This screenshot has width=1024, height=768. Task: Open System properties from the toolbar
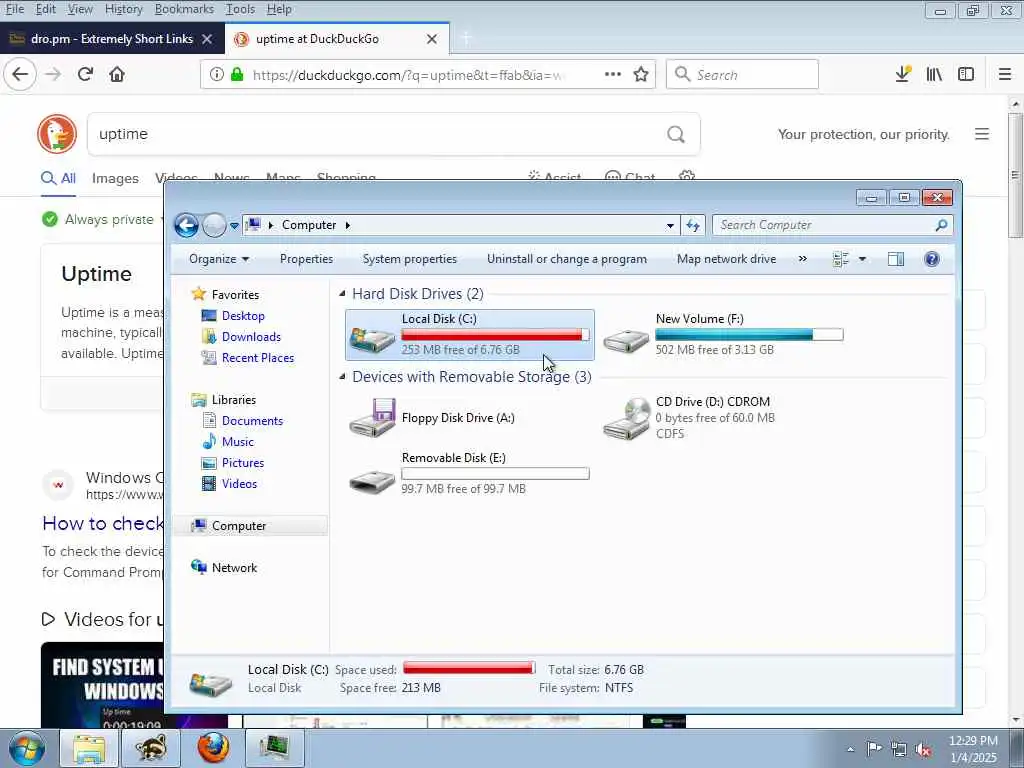[409, 259]
